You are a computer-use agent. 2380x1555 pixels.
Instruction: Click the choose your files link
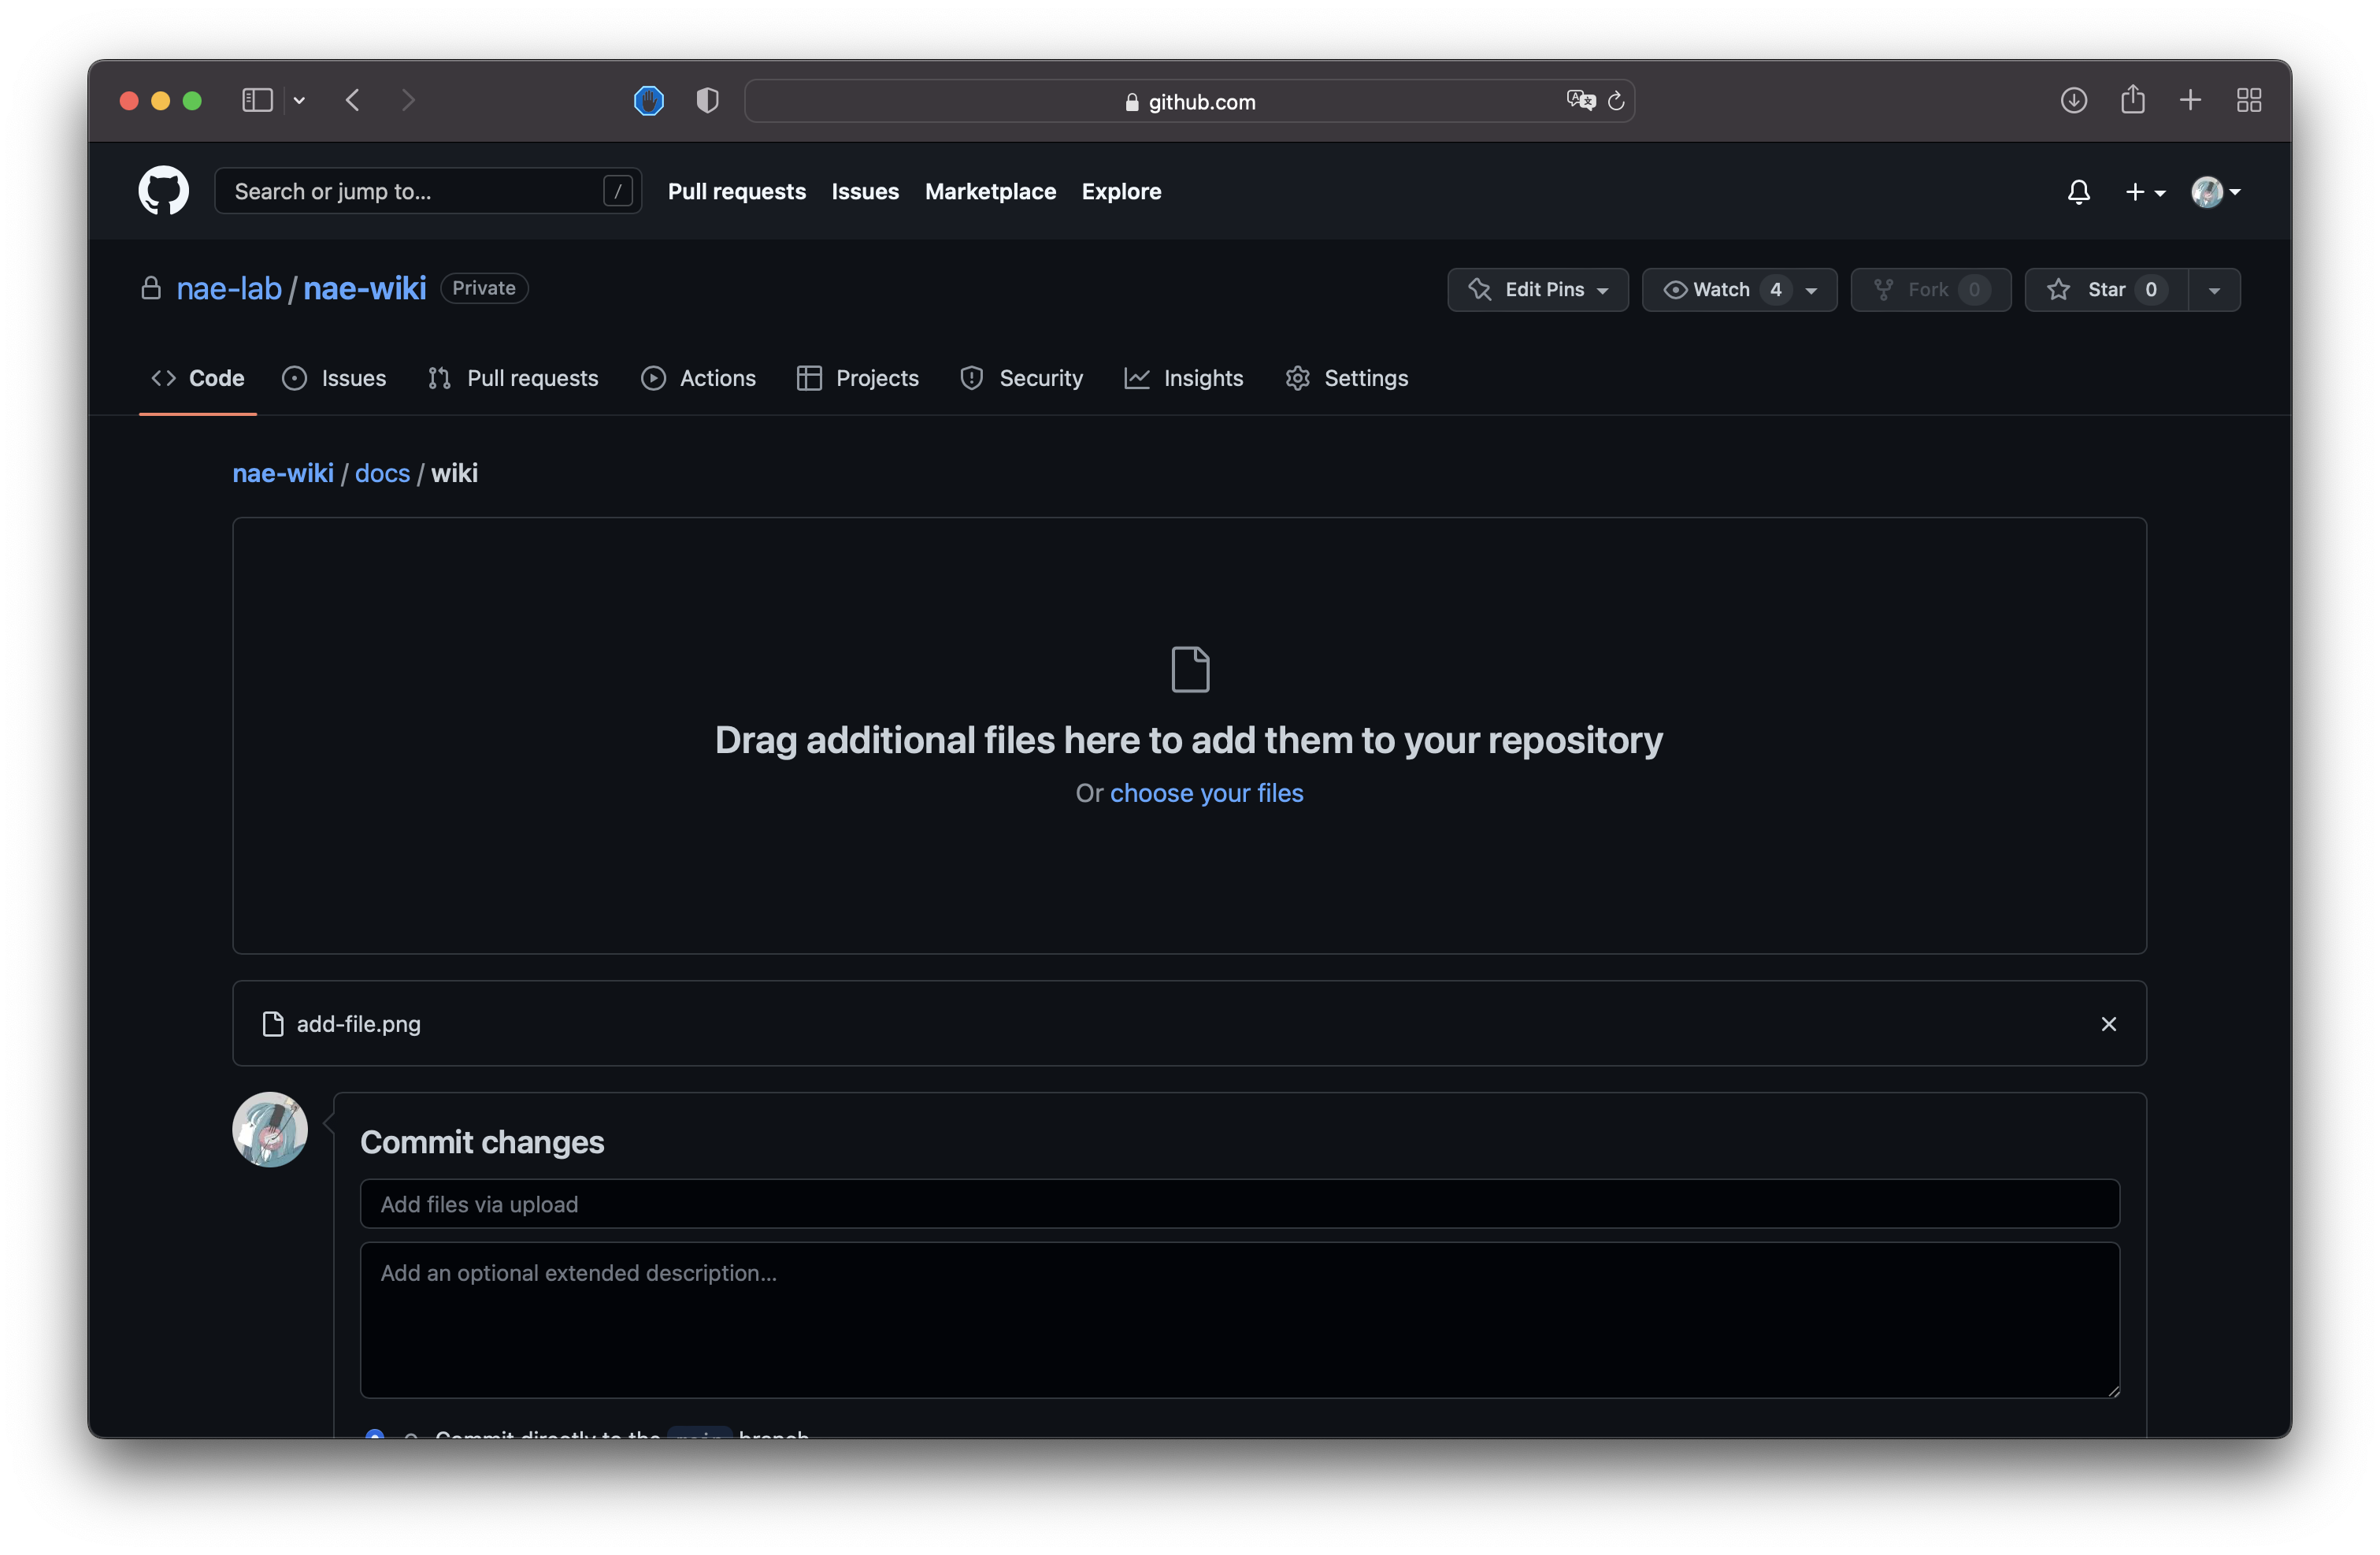[x=1206, y=793]
